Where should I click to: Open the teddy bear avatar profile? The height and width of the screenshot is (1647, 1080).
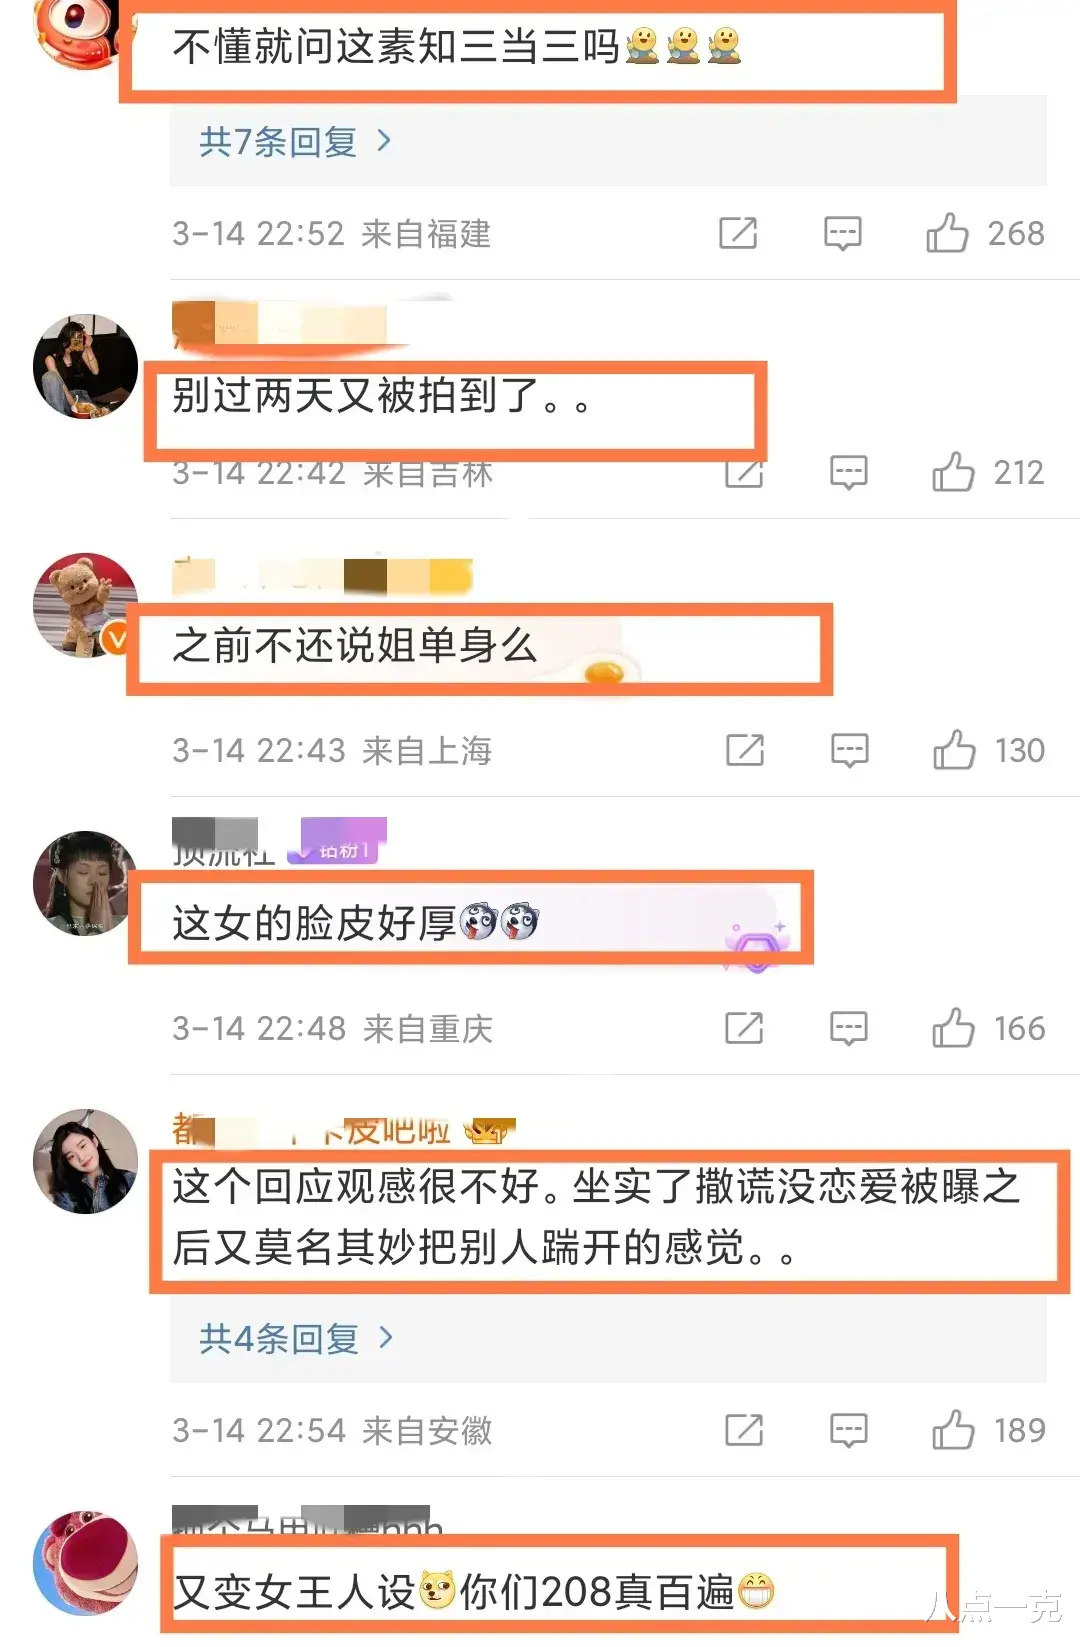tap(85, 605)
